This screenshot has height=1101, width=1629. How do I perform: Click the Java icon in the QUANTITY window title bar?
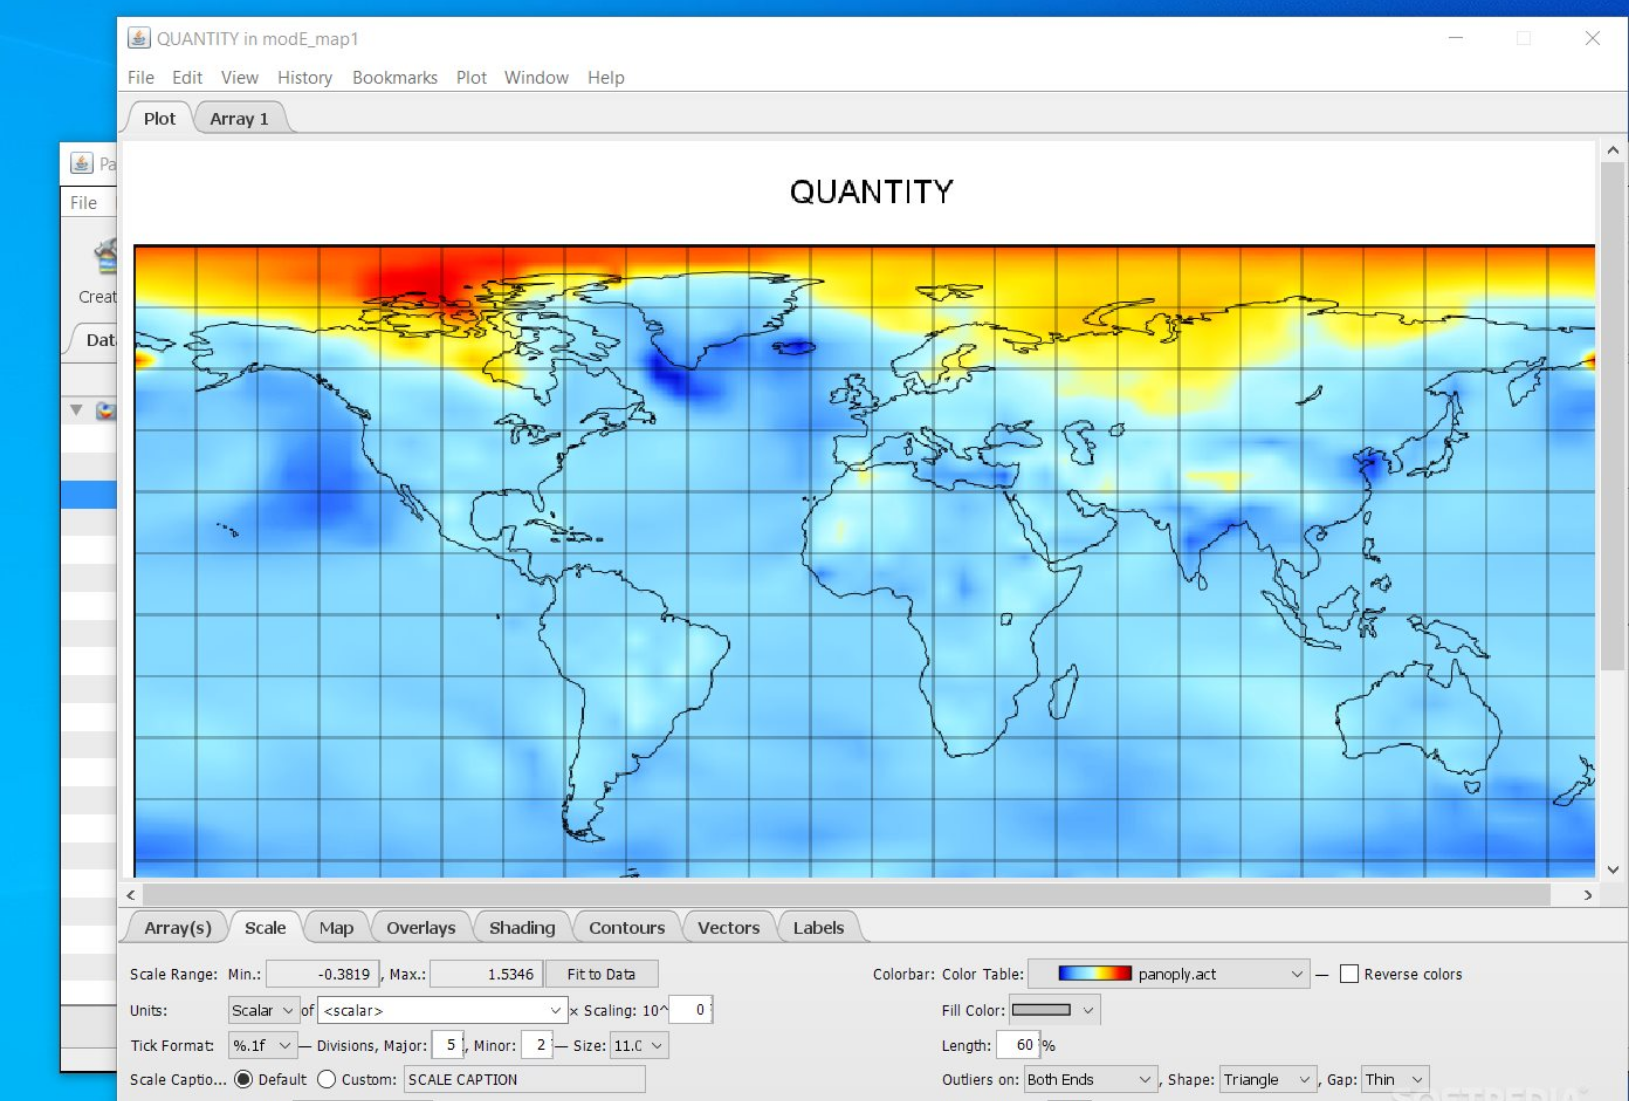pyautogui.click(x=137, y=38)
